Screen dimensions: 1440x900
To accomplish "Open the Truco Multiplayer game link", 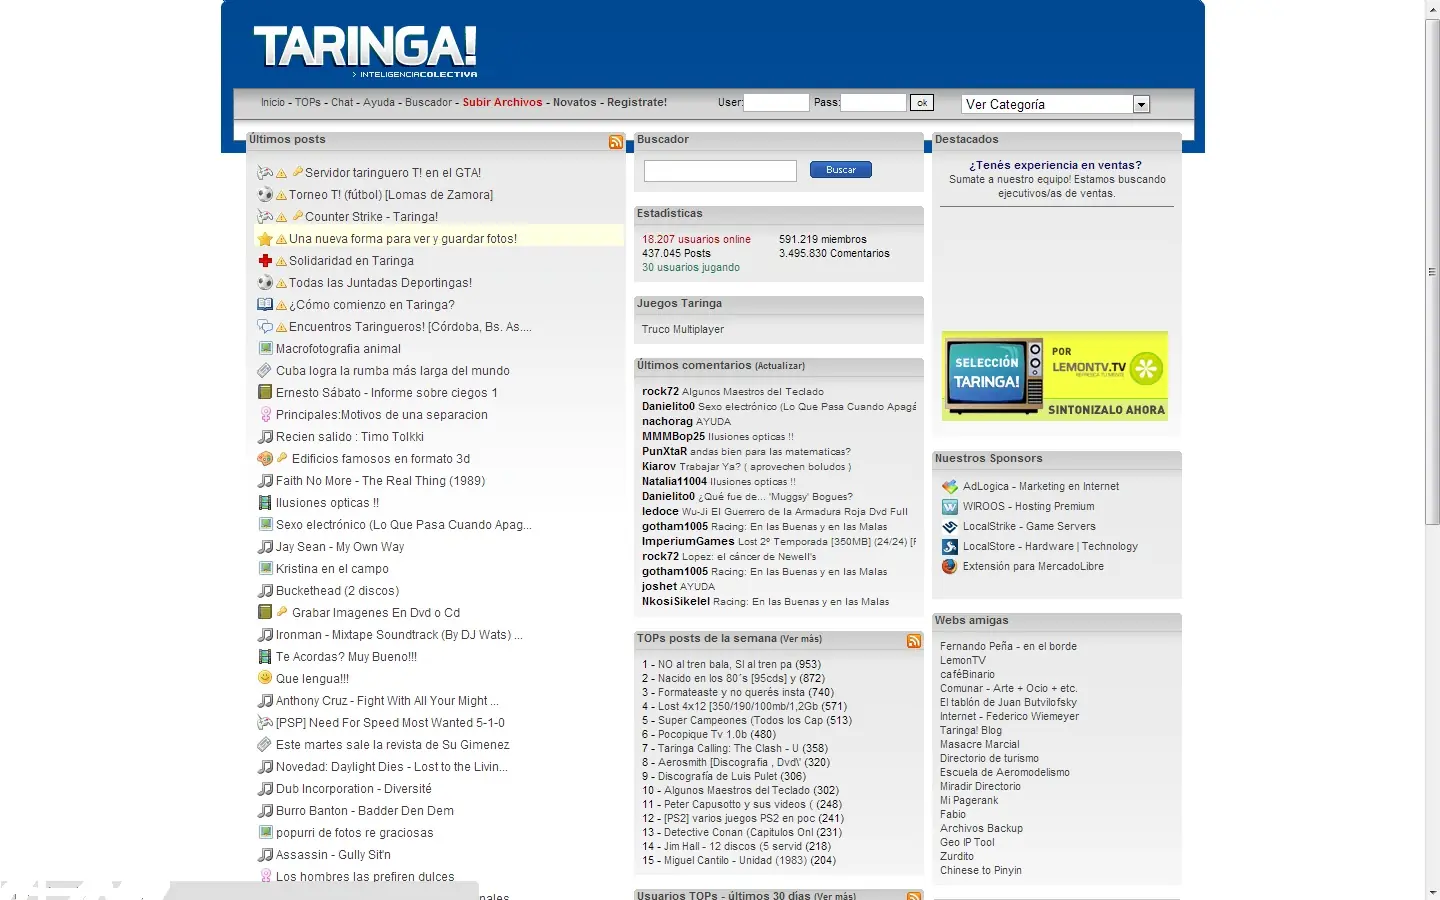I will 683,329.
